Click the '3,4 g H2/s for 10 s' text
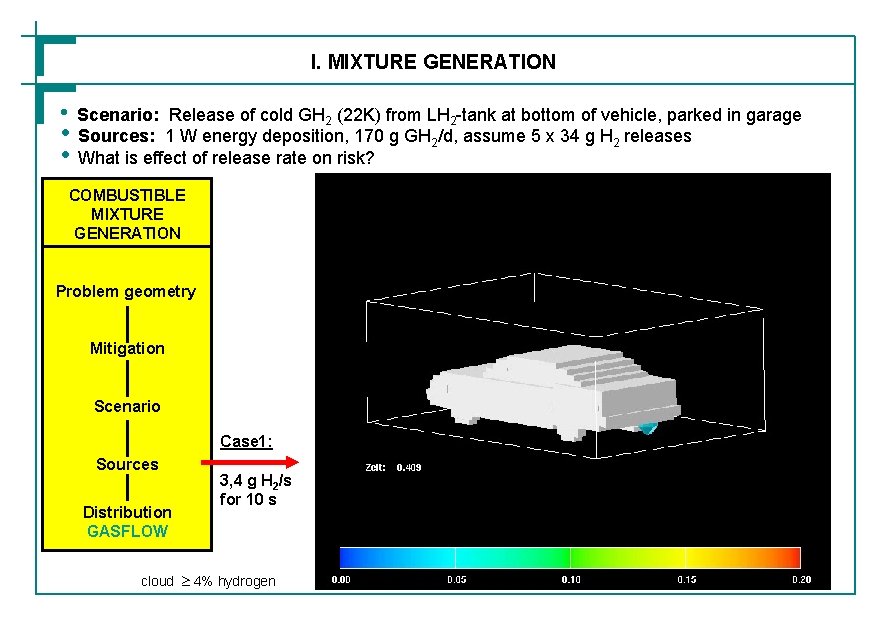This screenshot has height=630, width=891. coord(255,490)
